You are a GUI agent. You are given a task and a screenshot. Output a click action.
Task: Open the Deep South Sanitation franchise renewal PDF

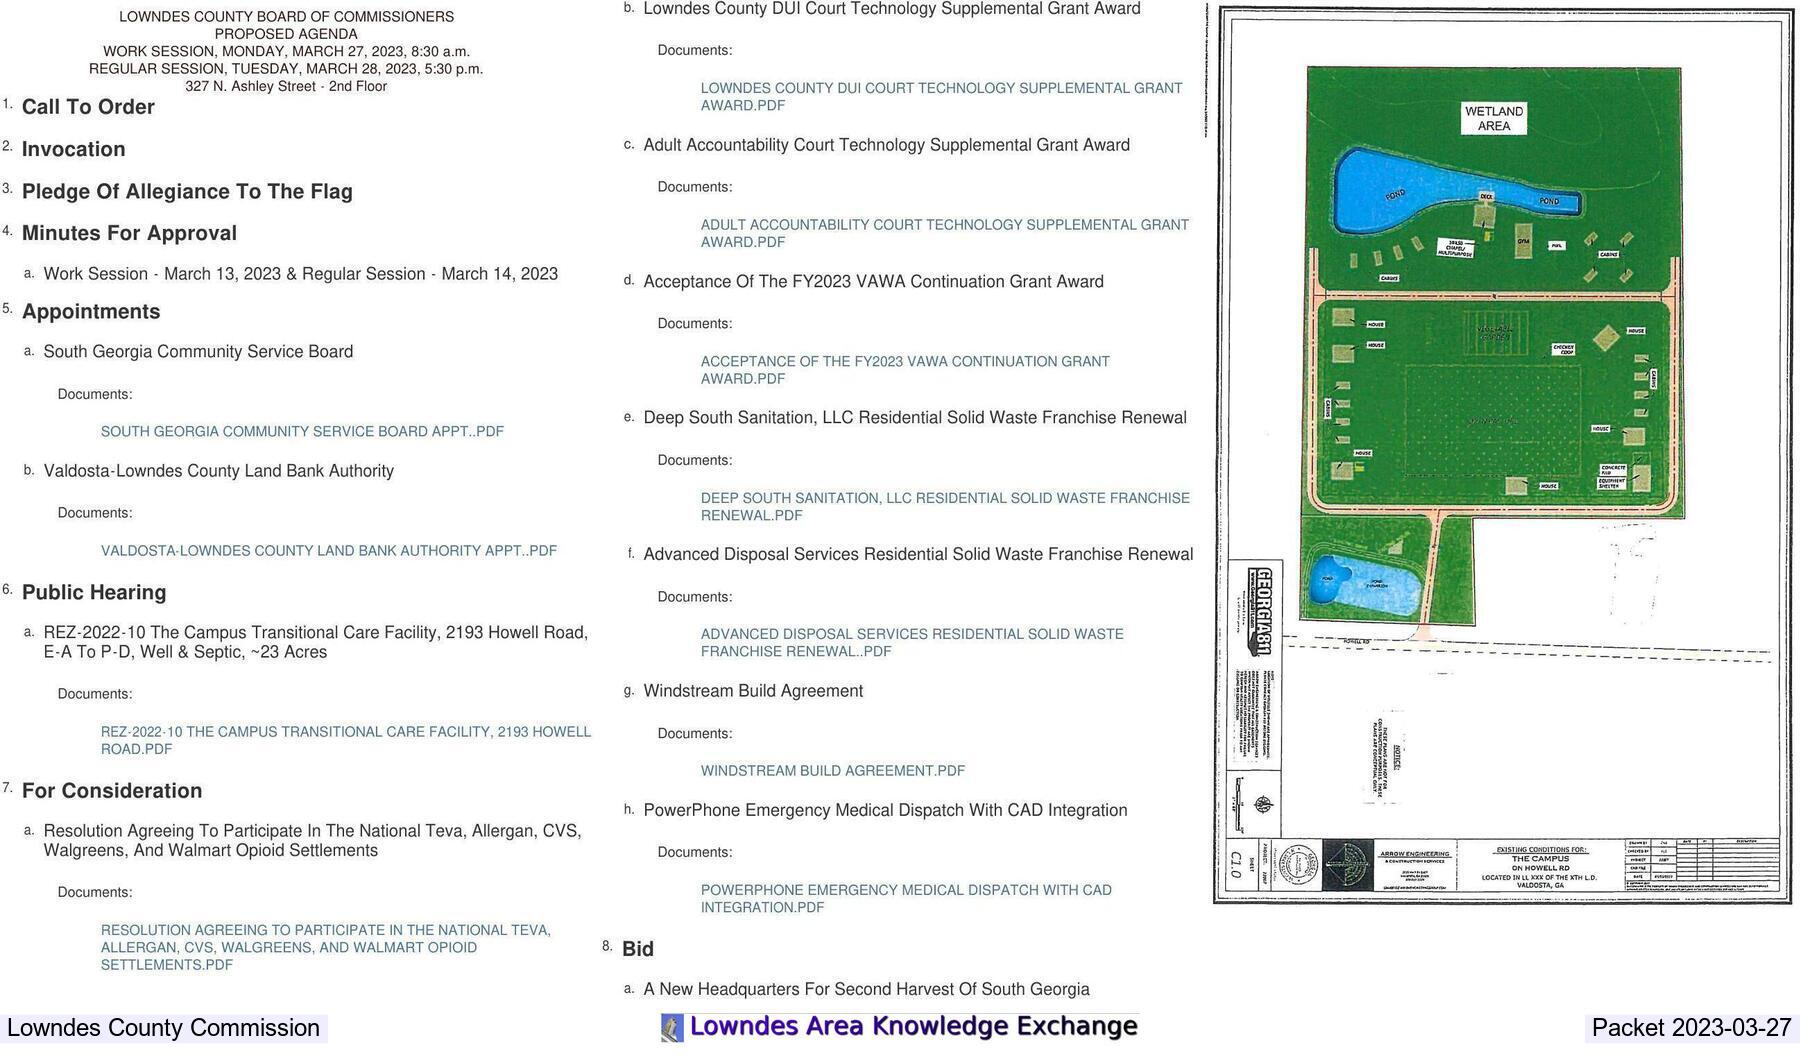[946, 506]
